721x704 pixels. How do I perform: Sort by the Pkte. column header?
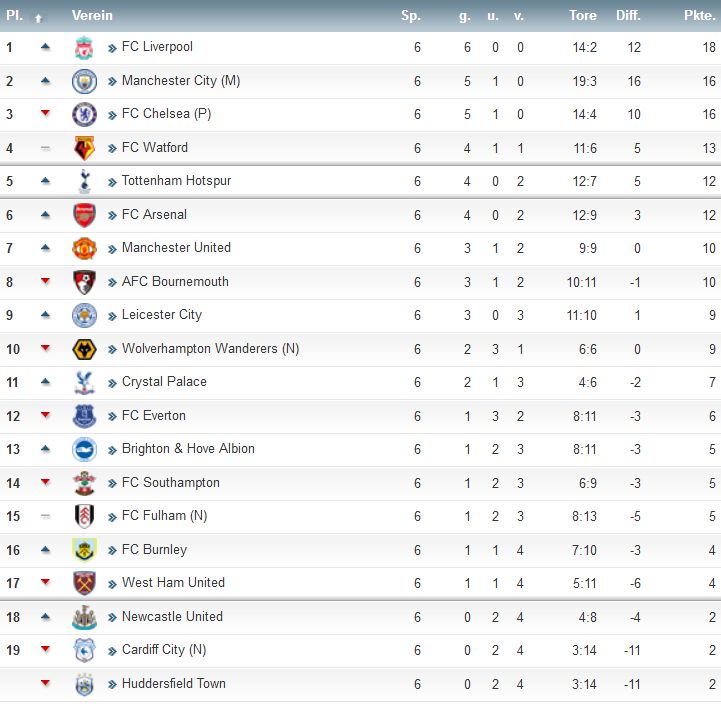click(x=699, y=15)
